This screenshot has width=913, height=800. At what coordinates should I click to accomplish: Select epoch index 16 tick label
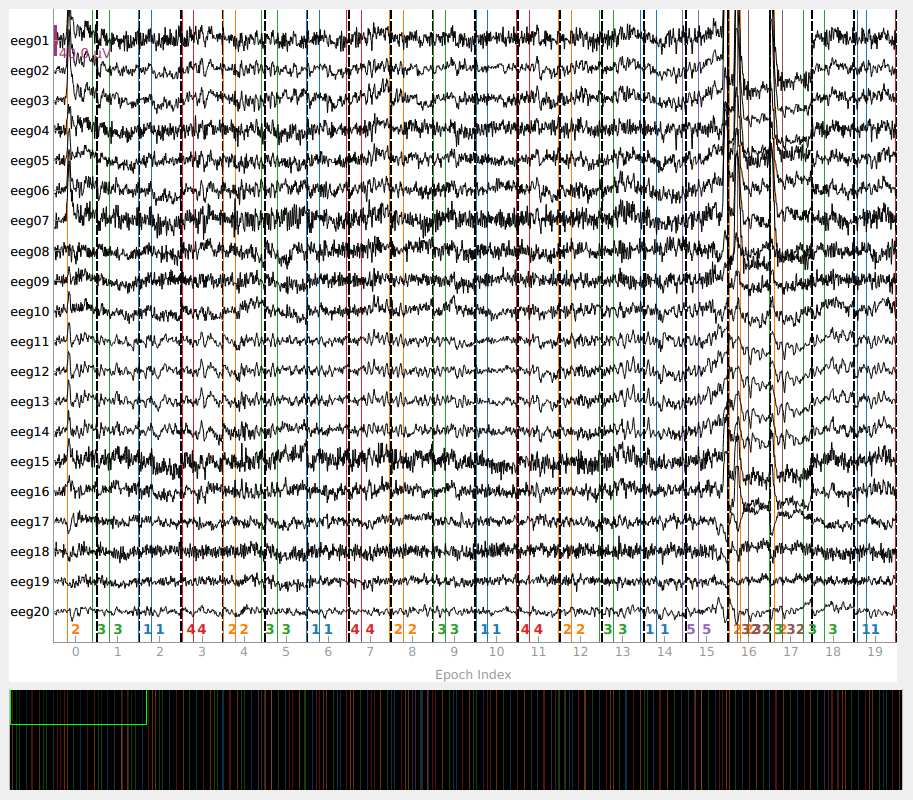pyautogui.click(x=748, y=652)
